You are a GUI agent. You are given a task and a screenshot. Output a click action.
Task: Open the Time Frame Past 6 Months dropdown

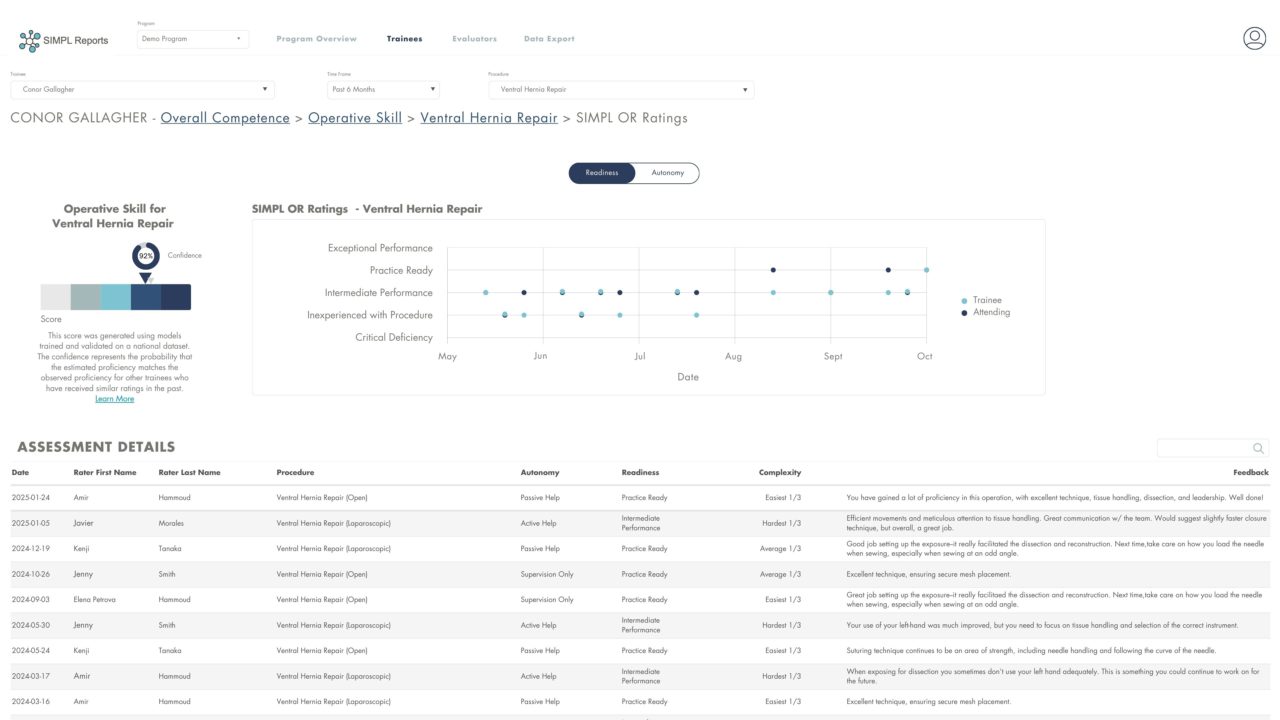pos(383,90)
